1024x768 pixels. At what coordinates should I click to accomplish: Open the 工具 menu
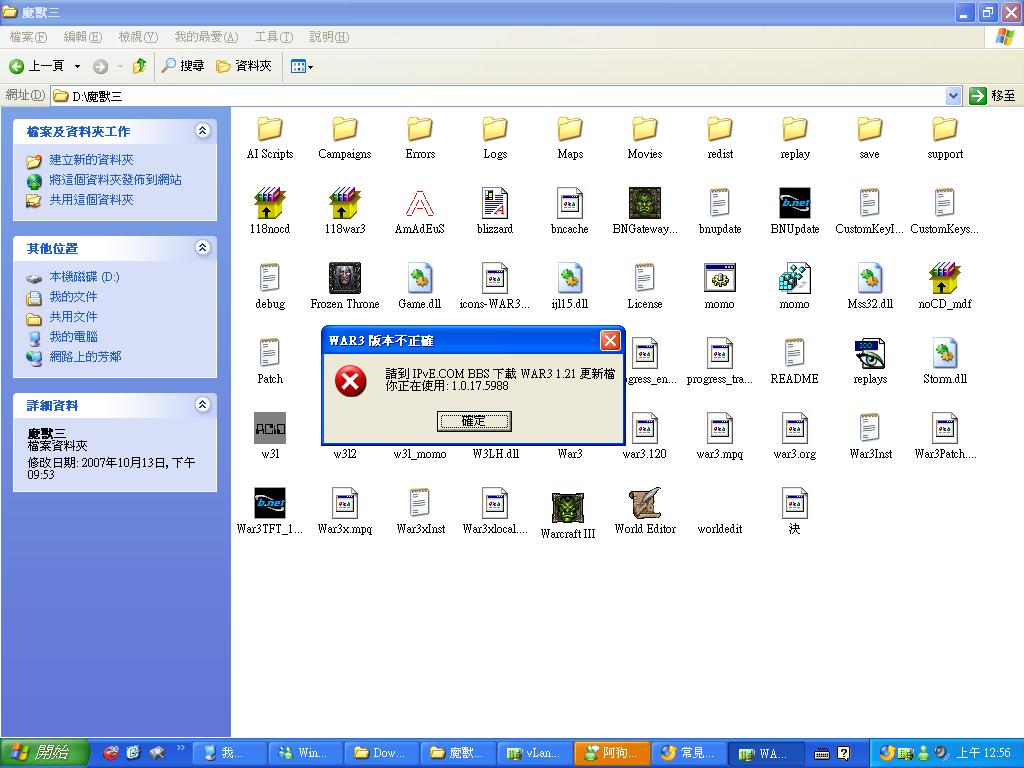[273, 37]
